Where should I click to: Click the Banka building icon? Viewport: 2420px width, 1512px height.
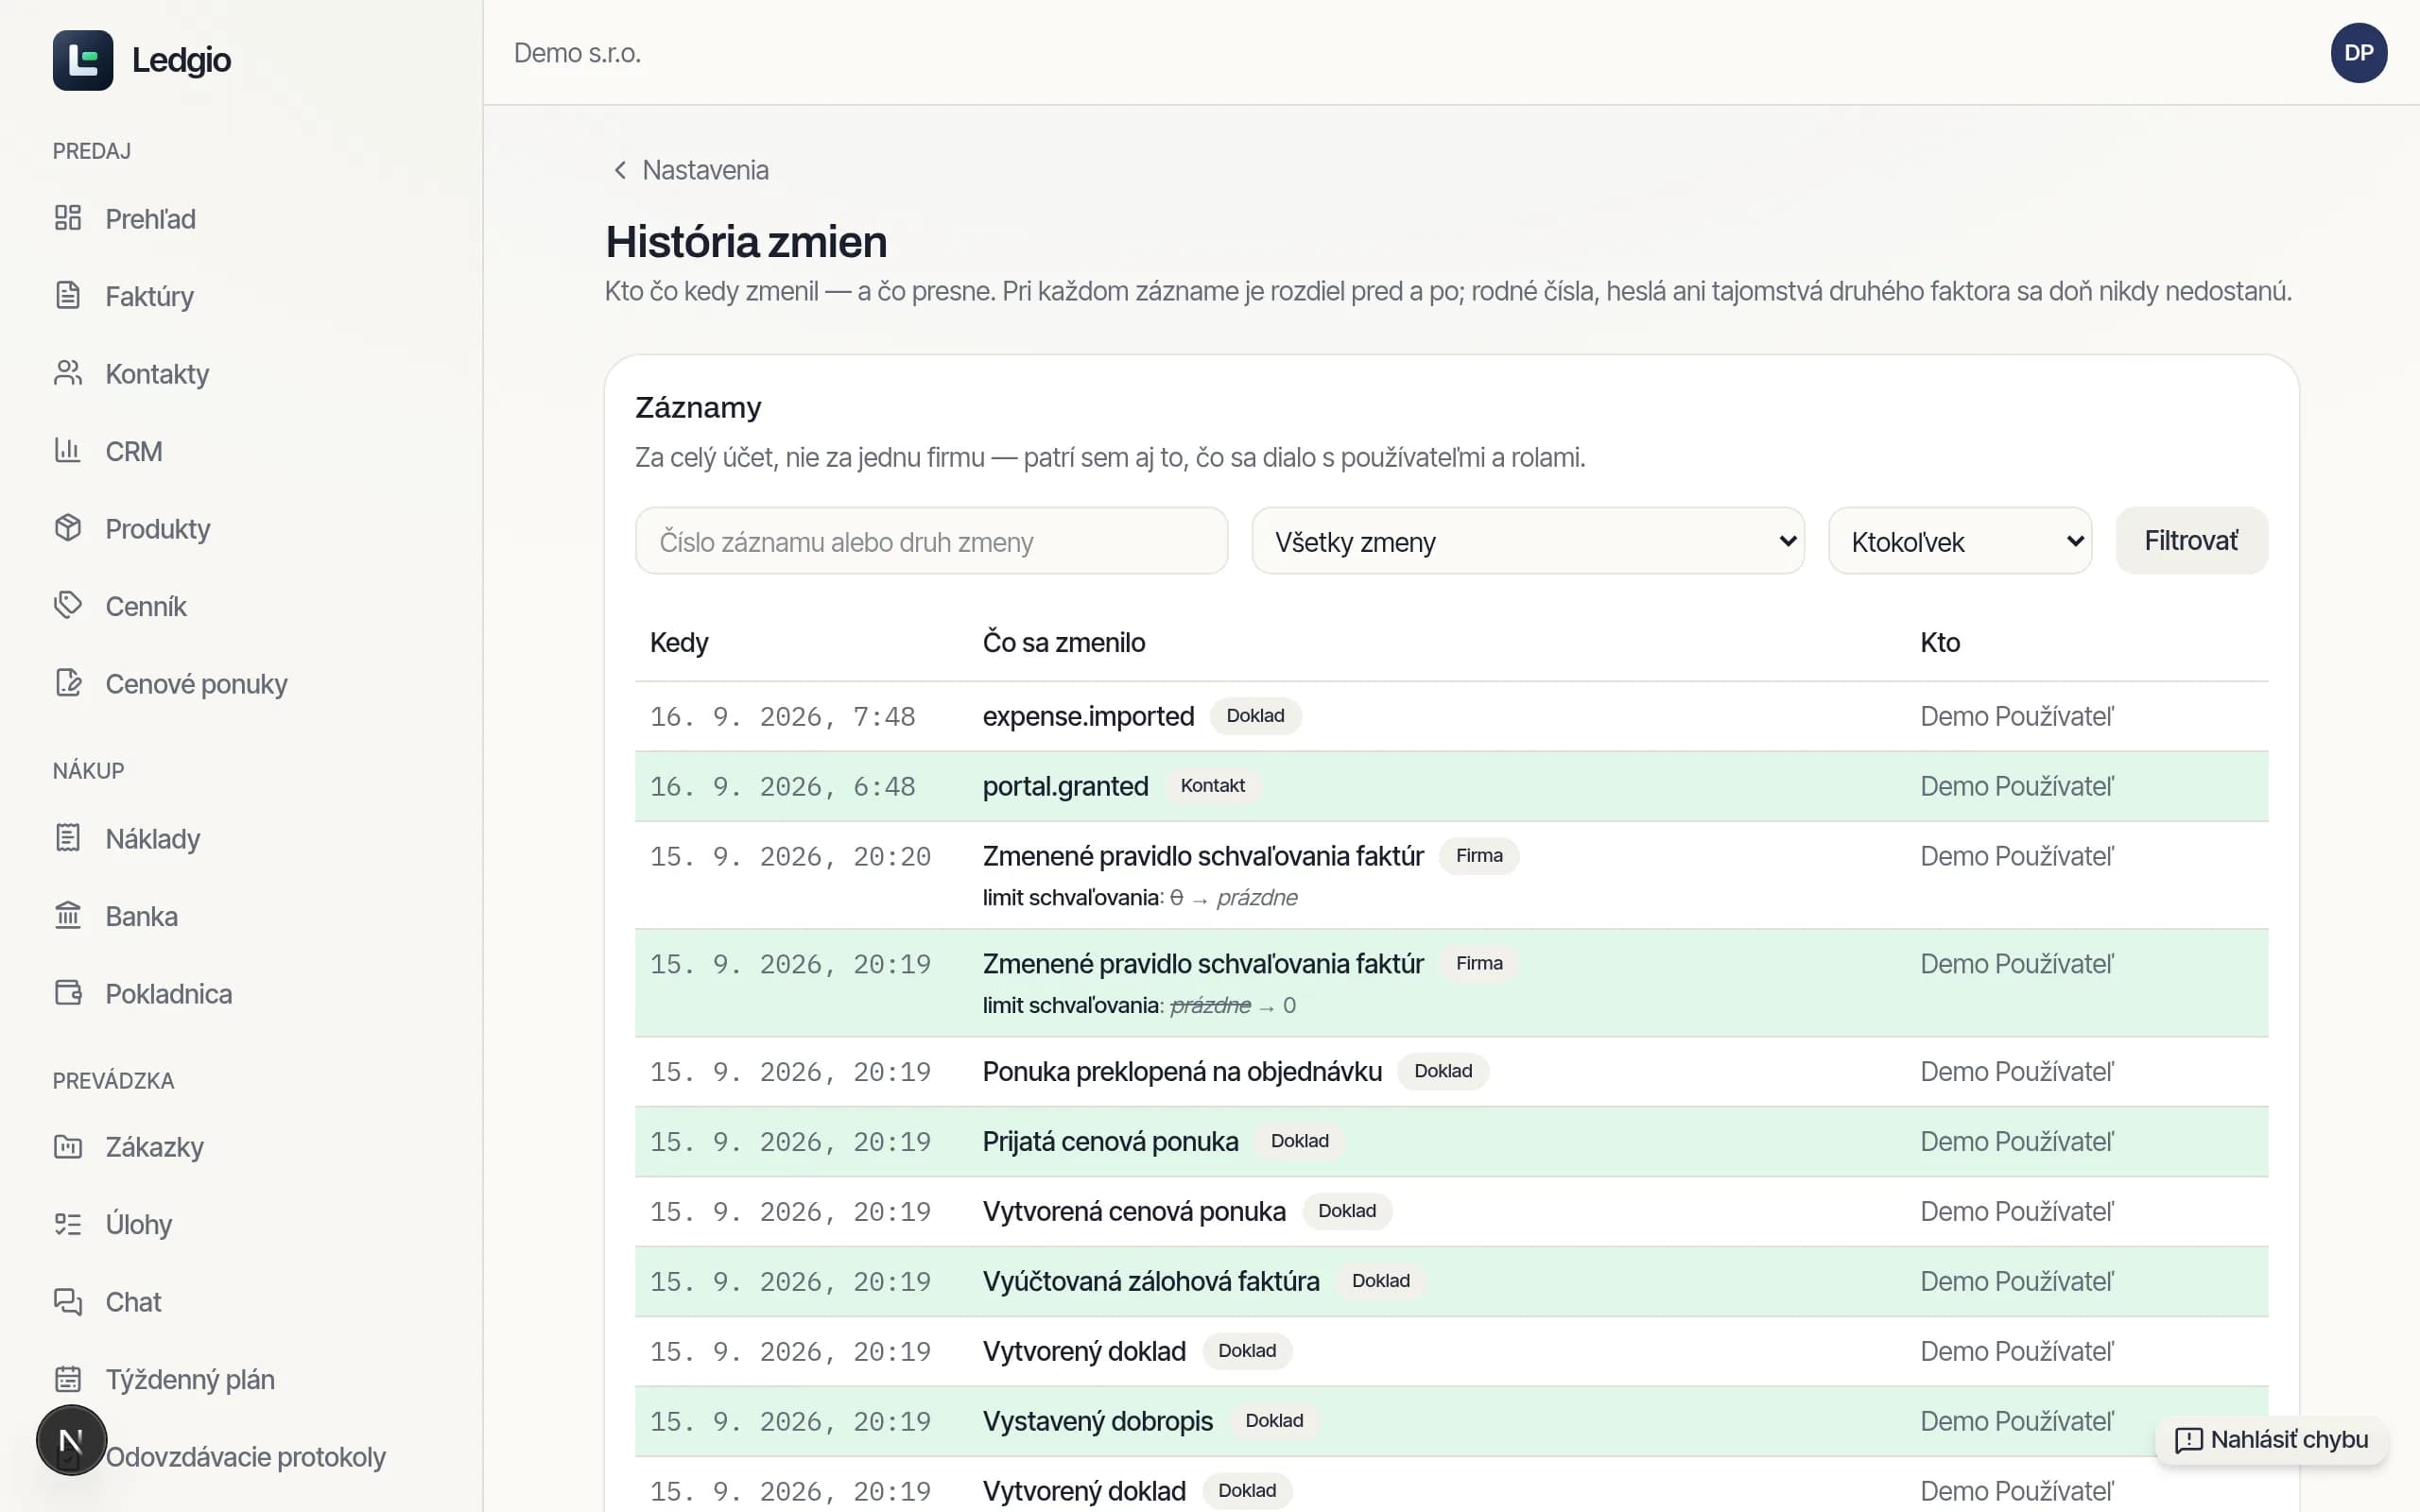68,916
